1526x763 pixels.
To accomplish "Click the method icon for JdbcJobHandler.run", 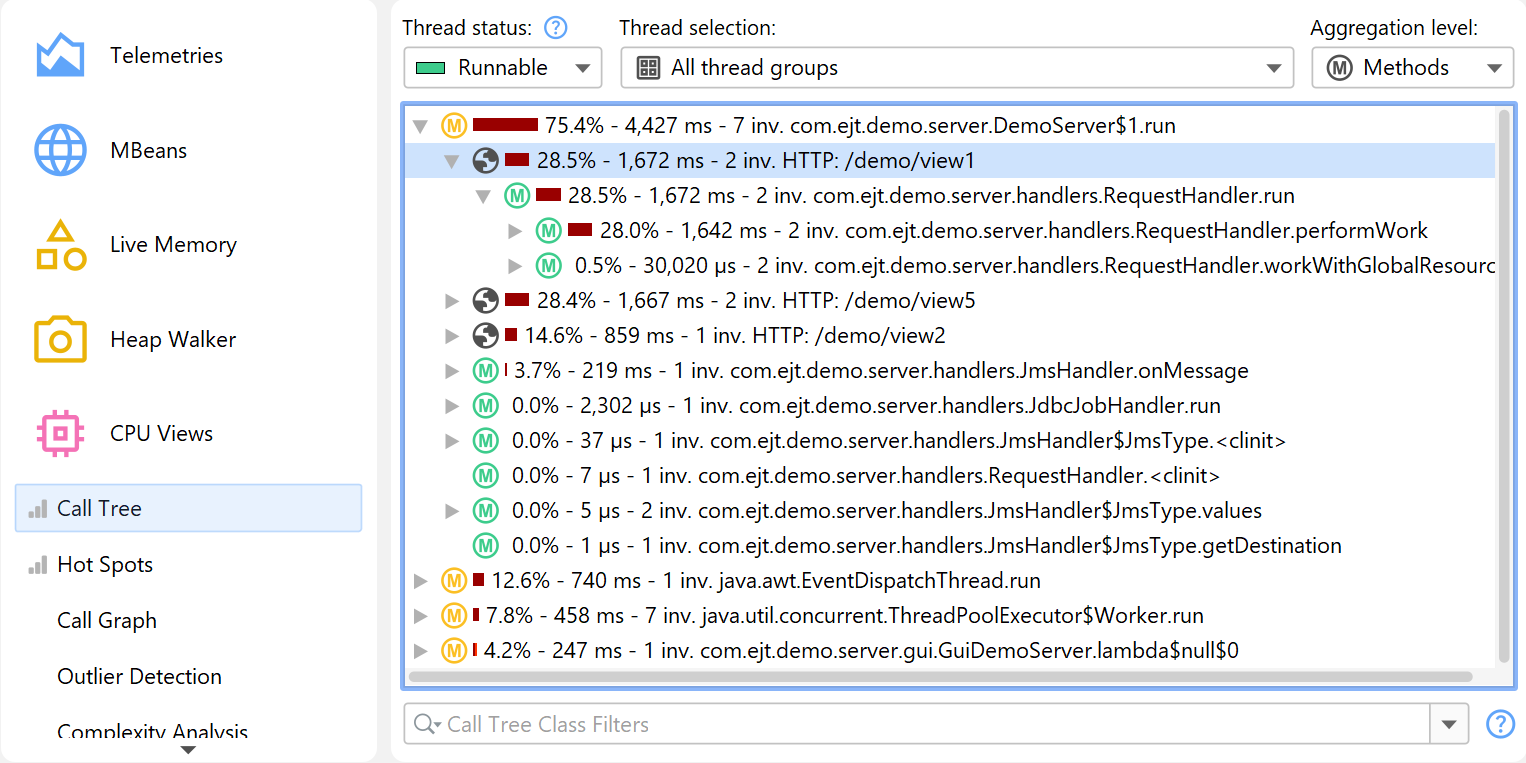I will [486, 406].
